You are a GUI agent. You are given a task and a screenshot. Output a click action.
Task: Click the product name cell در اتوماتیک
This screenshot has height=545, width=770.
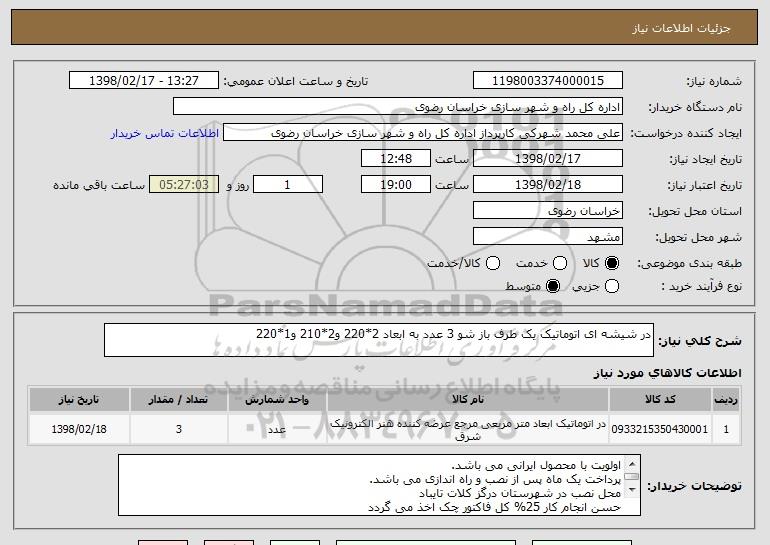click(468, 429)
